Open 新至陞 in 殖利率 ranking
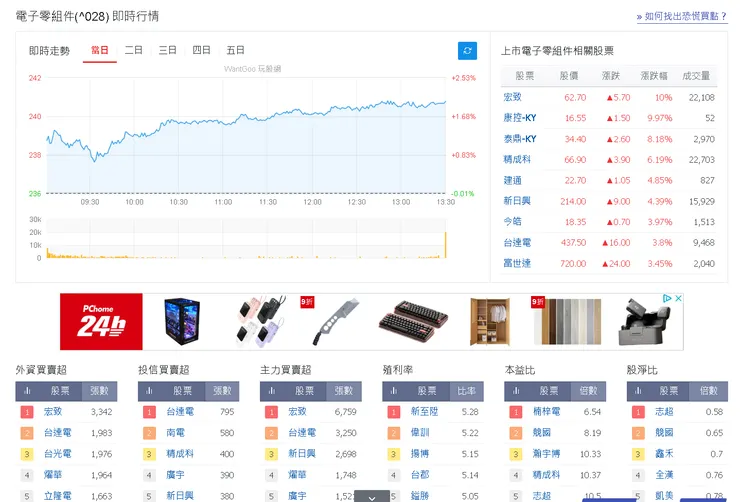This screenshot has height=502, width=740. coord(424,411)
